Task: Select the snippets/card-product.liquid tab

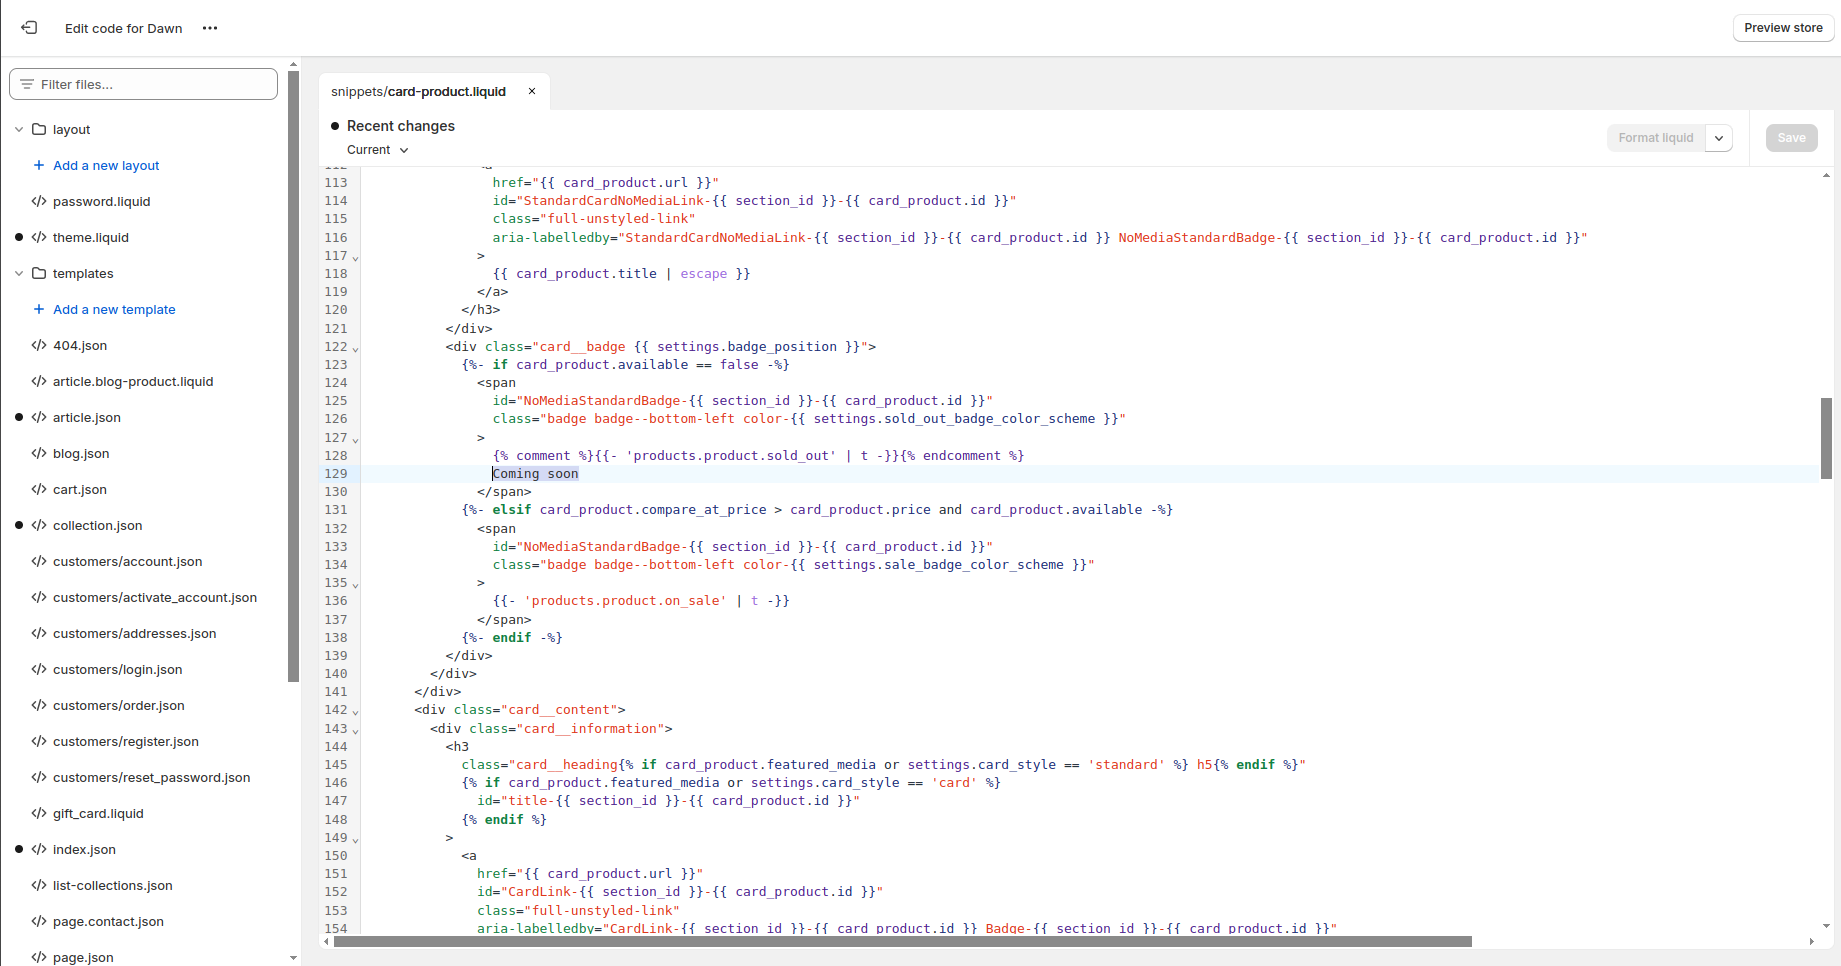Action: pyautogui.click(x=419, y=91)
